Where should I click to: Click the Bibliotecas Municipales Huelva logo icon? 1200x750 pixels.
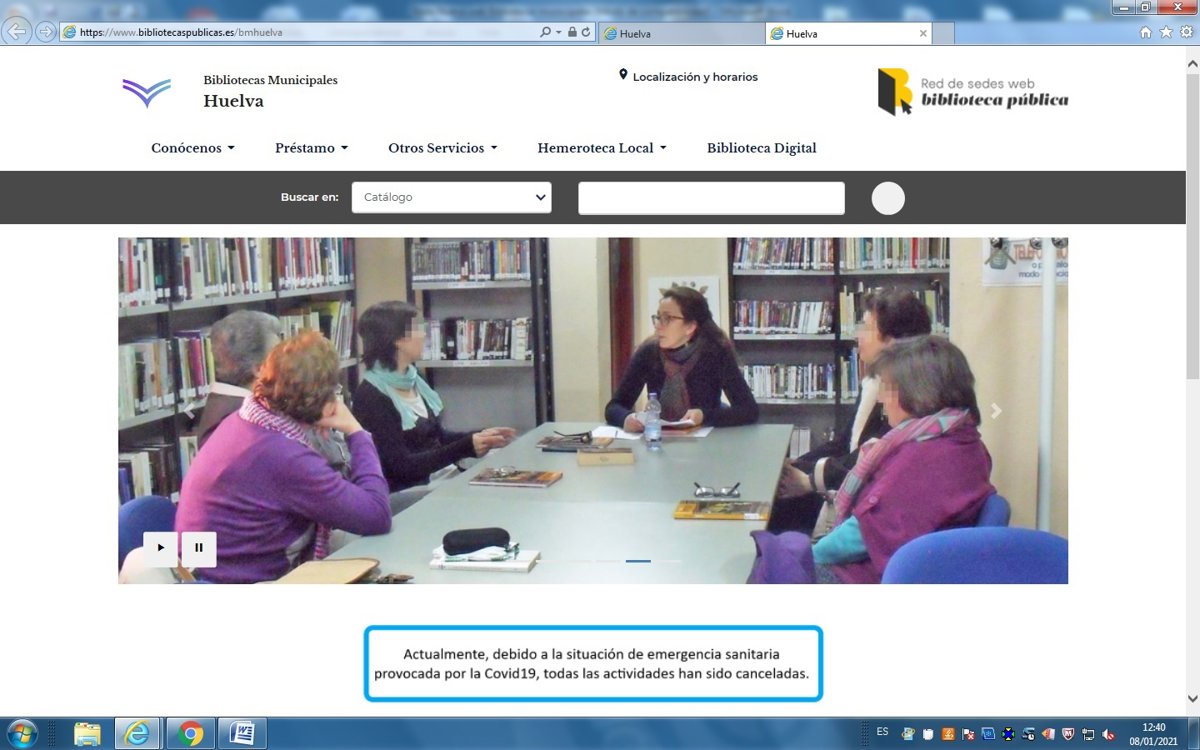click(x=146, y=92)
